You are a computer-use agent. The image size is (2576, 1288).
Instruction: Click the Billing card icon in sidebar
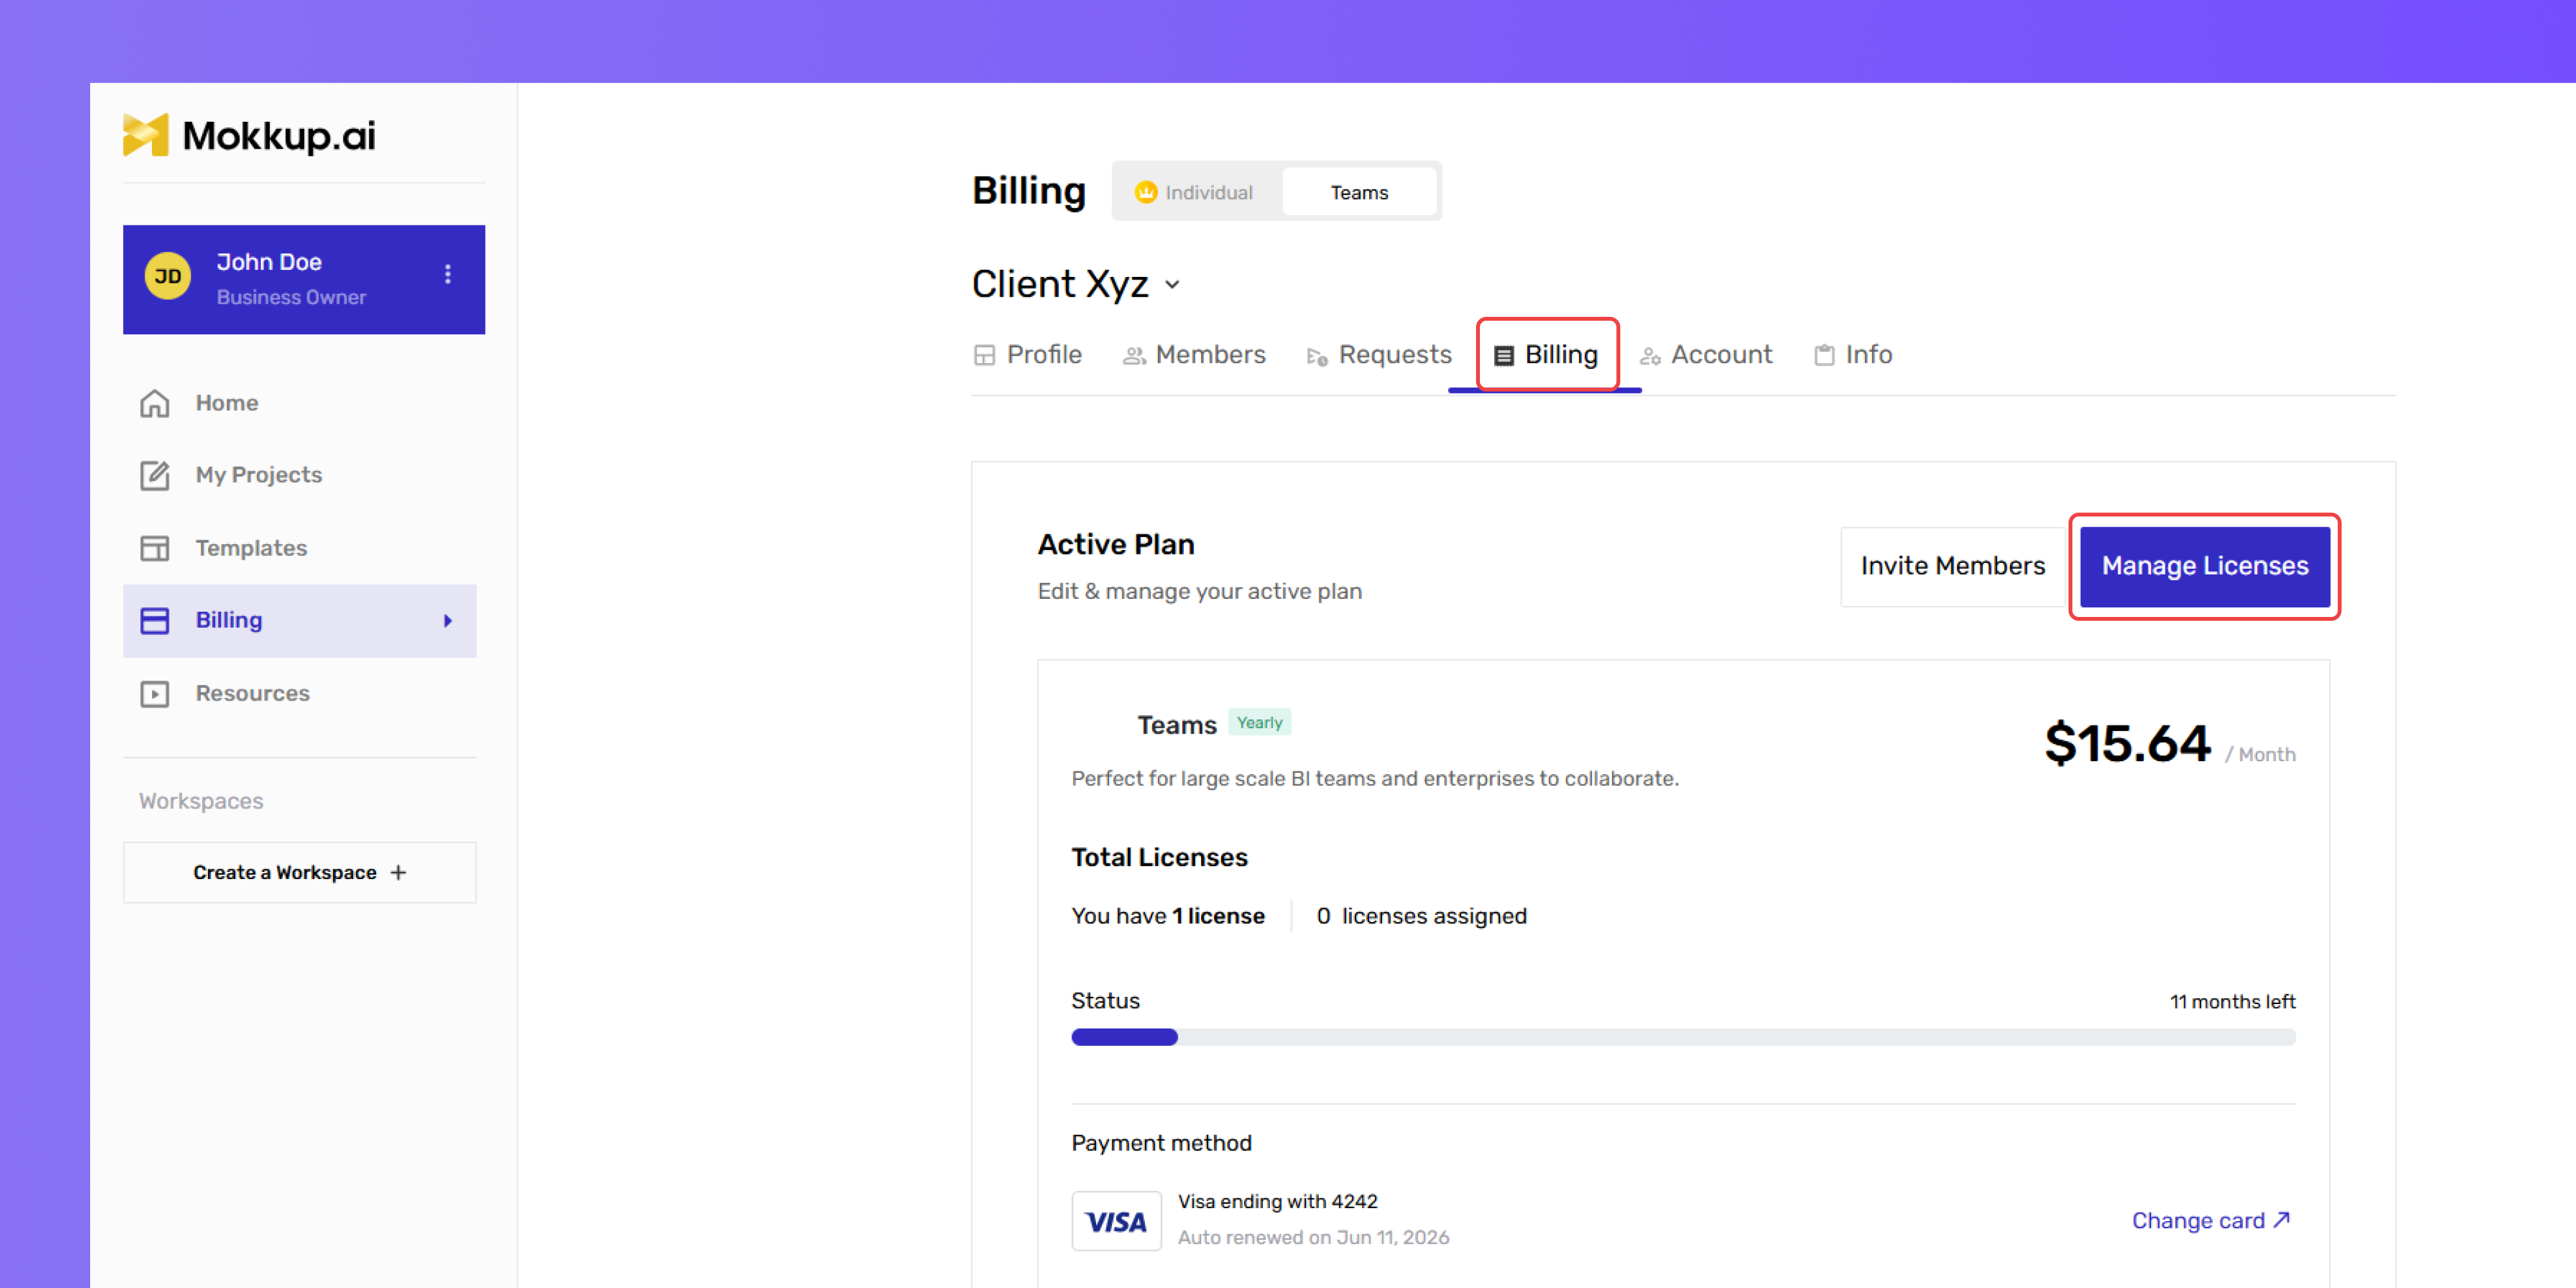154,620
